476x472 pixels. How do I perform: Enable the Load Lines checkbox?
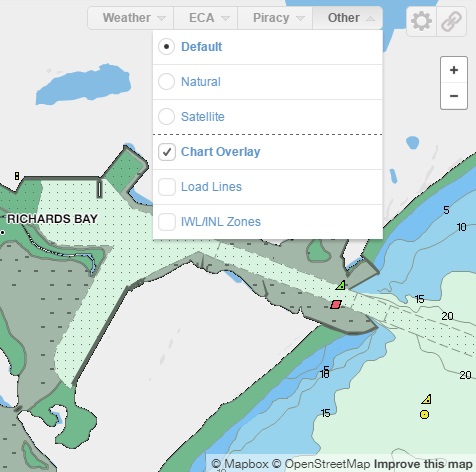coord(167,187)
